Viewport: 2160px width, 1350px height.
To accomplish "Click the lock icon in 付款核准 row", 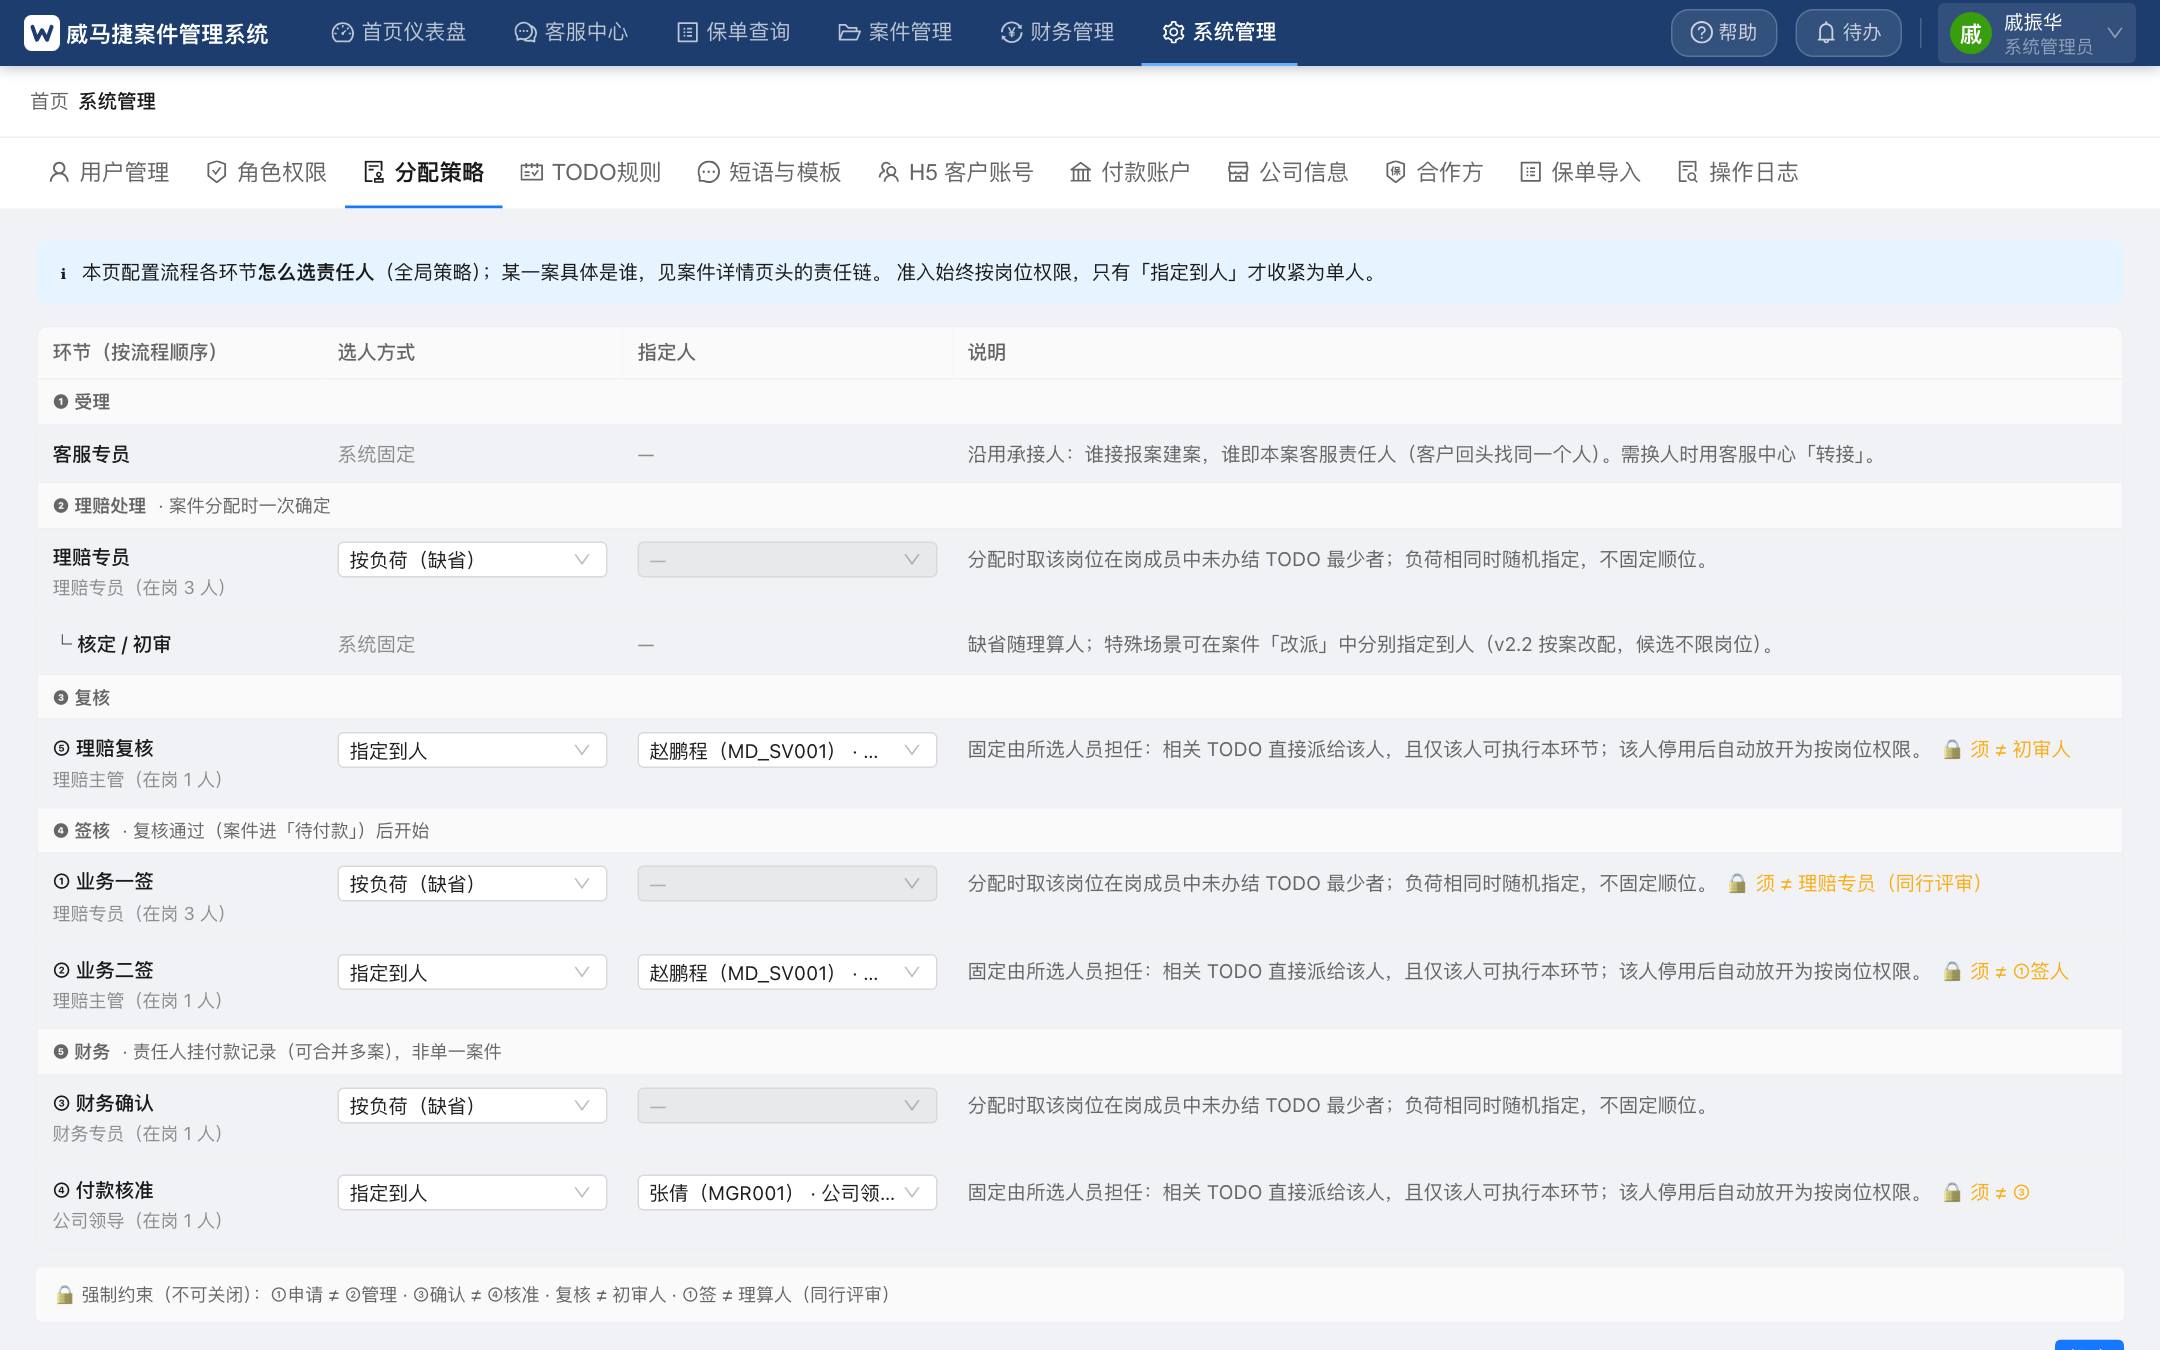I will point(1952,1193).
